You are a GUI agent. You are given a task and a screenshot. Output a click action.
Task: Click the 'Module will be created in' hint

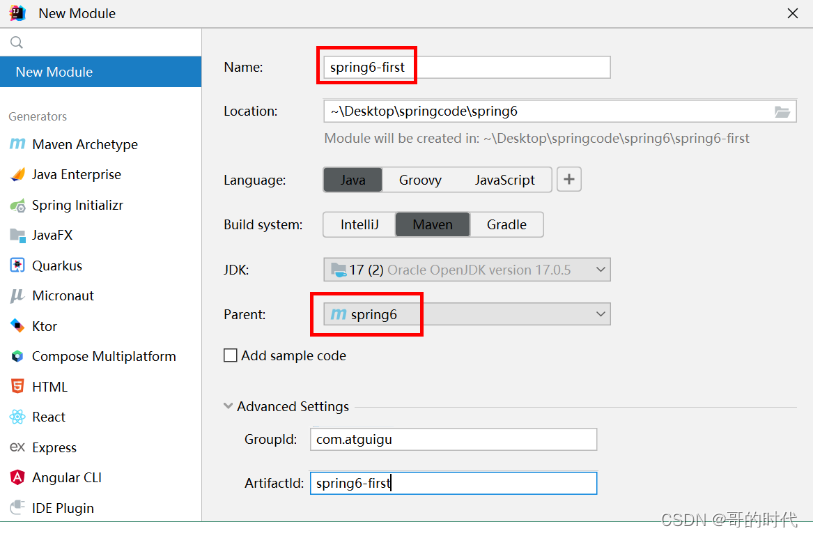[537, 138]
